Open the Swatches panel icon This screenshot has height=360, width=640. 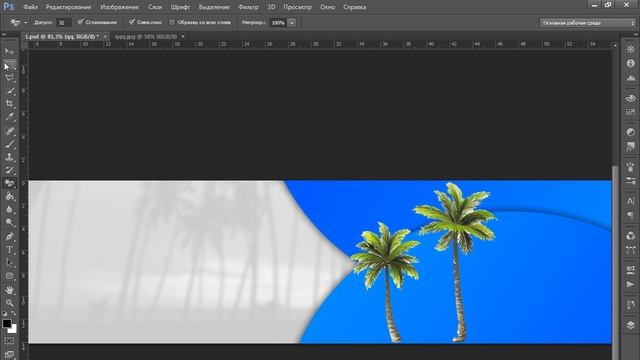[631, 112]
